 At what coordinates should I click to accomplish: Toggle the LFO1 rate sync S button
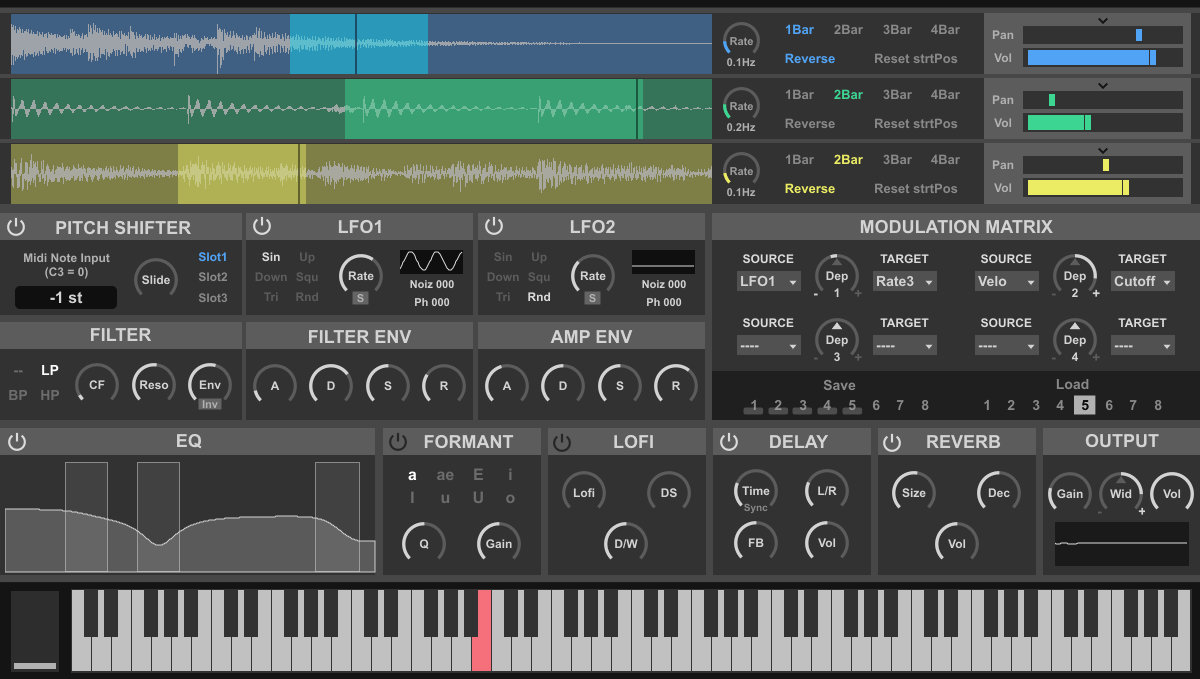pos(360,298)
